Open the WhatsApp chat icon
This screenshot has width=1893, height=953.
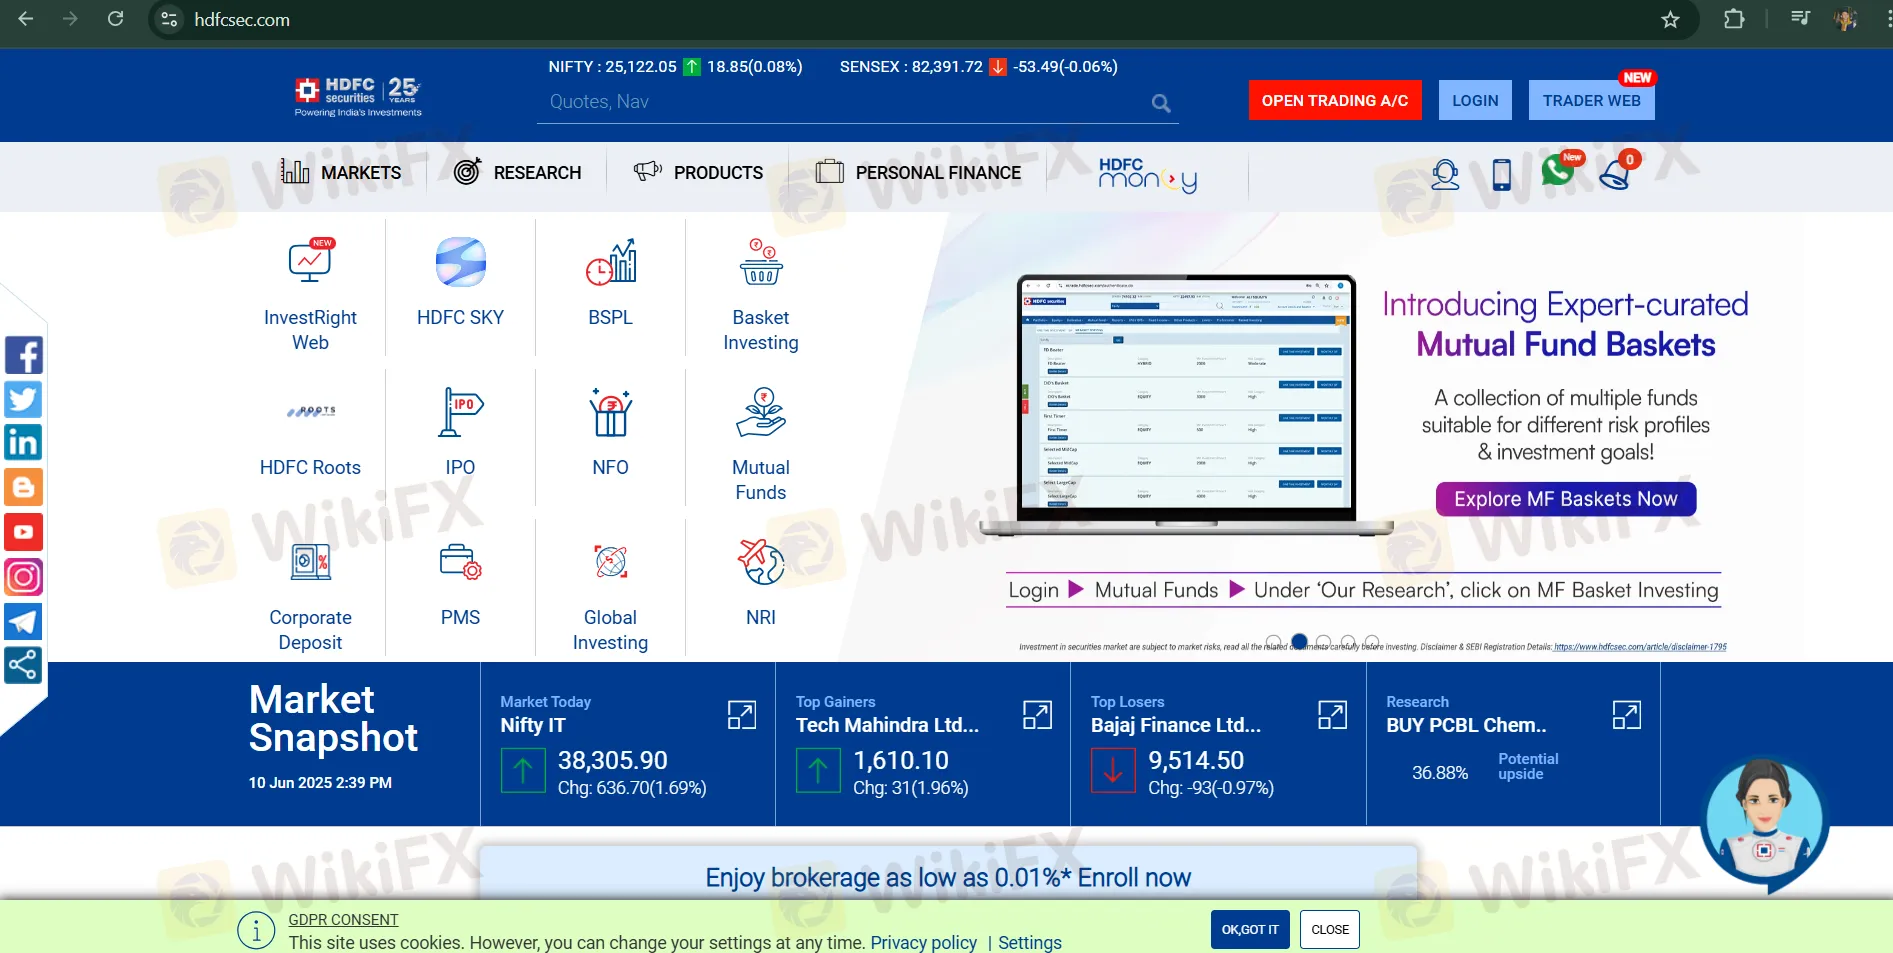pos(1559,171)
